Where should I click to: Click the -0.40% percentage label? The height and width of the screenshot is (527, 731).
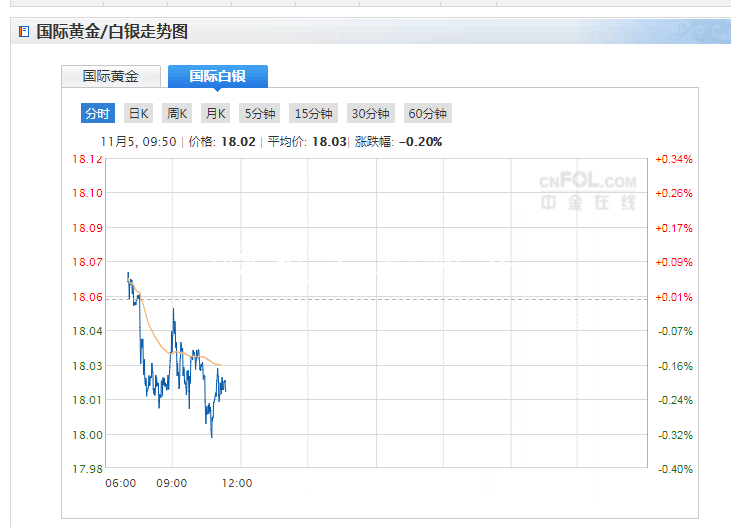point(676,469)
